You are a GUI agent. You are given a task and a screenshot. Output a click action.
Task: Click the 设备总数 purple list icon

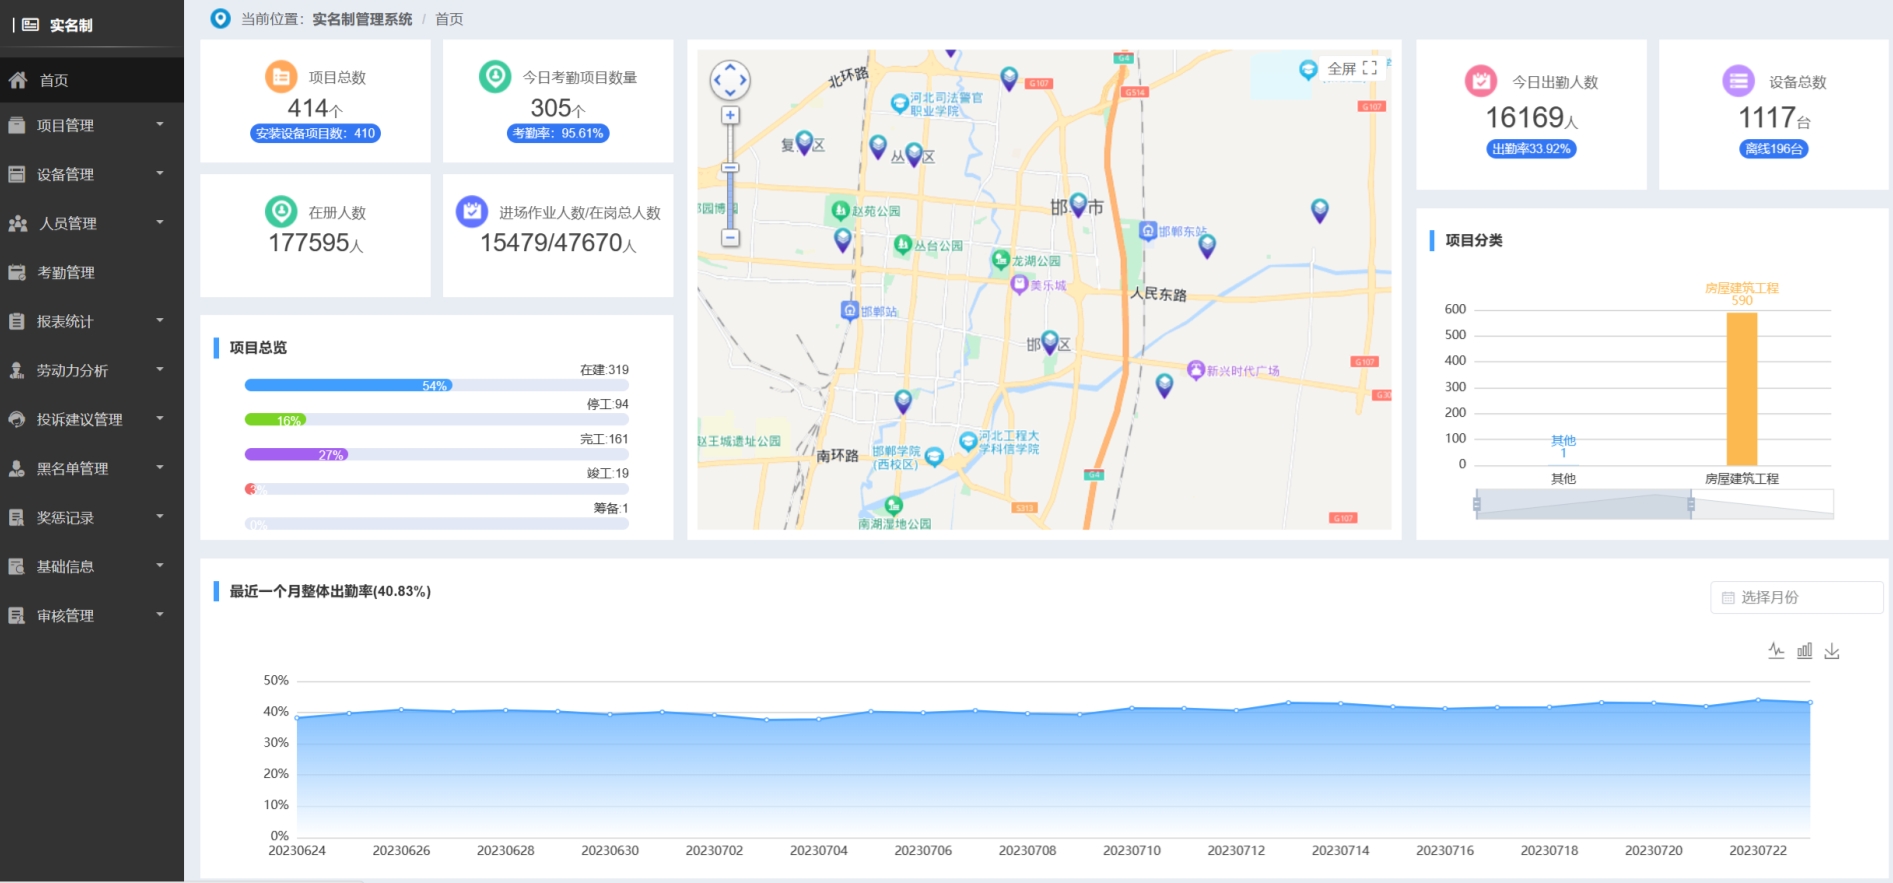(1738, 81)
